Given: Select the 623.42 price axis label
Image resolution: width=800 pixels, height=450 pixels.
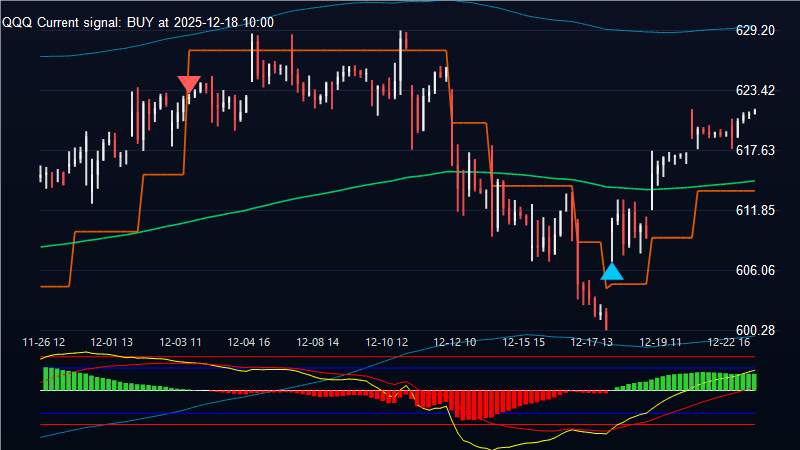Looking at the screenshot, I should 755,91.
